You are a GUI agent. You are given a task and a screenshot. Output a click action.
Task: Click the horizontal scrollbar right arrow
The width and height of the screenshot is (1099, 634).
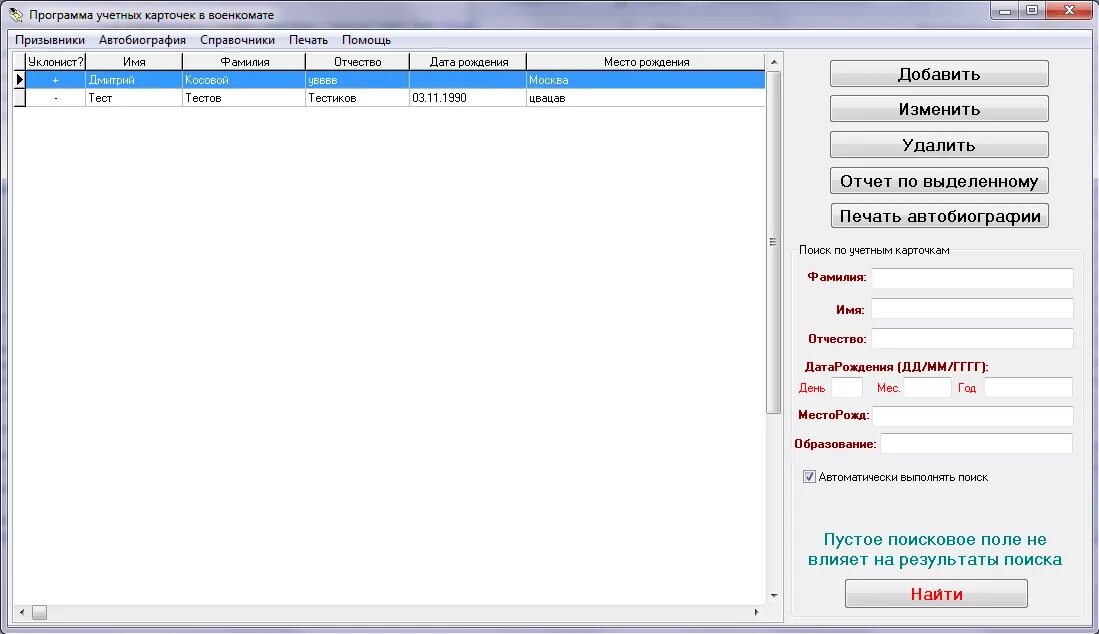click(756, 612)
